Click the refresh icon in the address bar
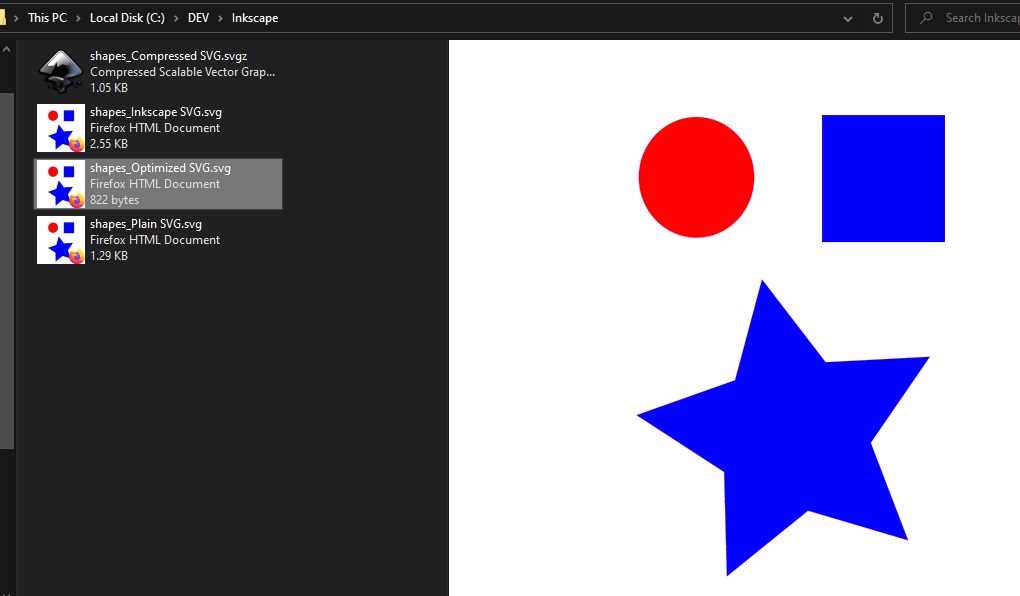 click(x=877, y=17)
